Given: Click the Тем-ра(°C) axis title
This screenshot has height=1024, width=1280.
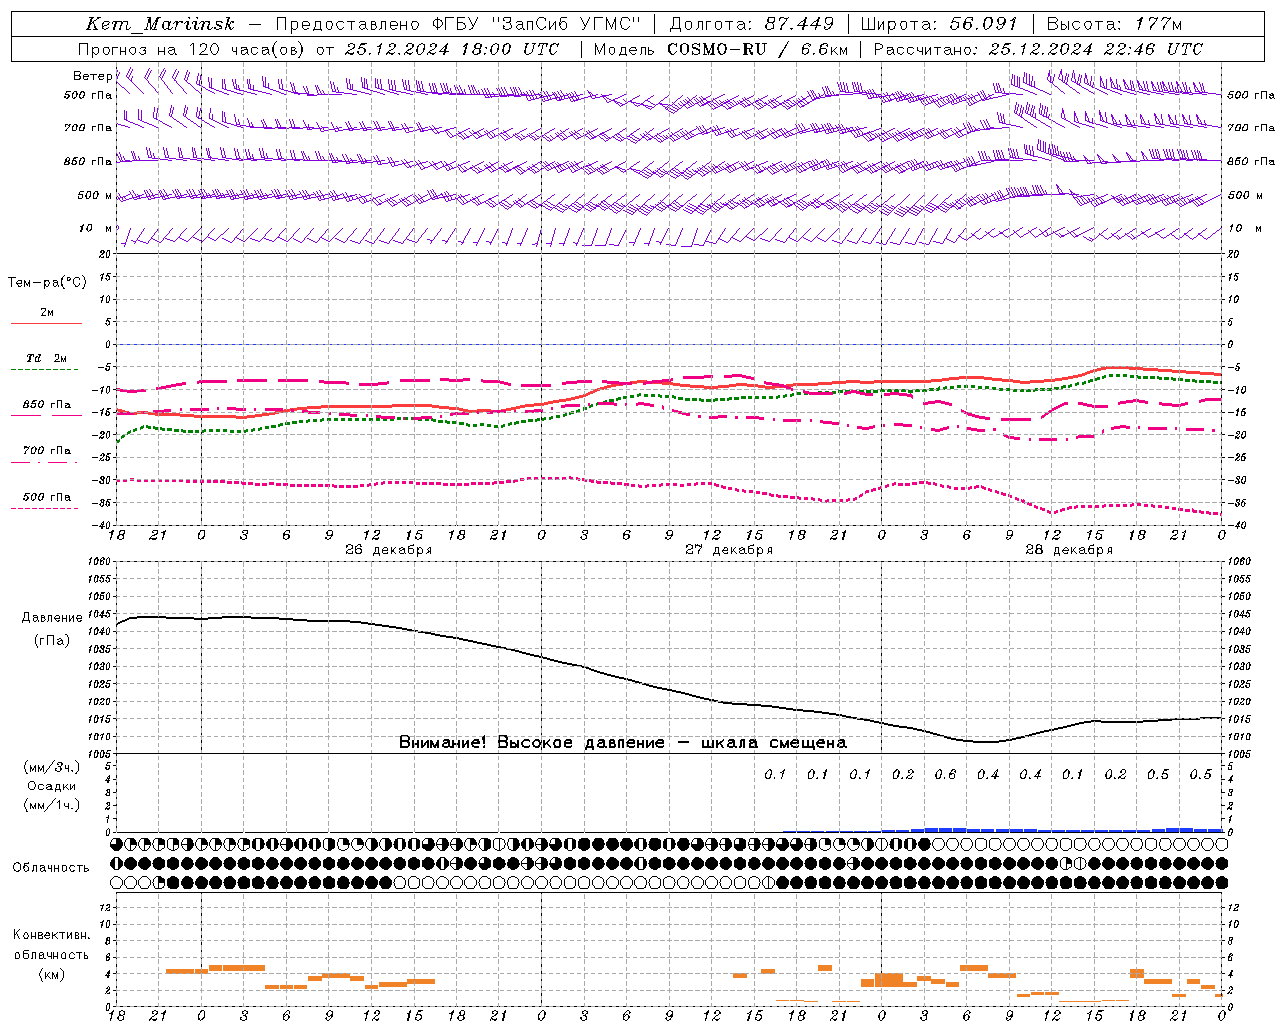Looking at the screenshot, I should (47, 282).
